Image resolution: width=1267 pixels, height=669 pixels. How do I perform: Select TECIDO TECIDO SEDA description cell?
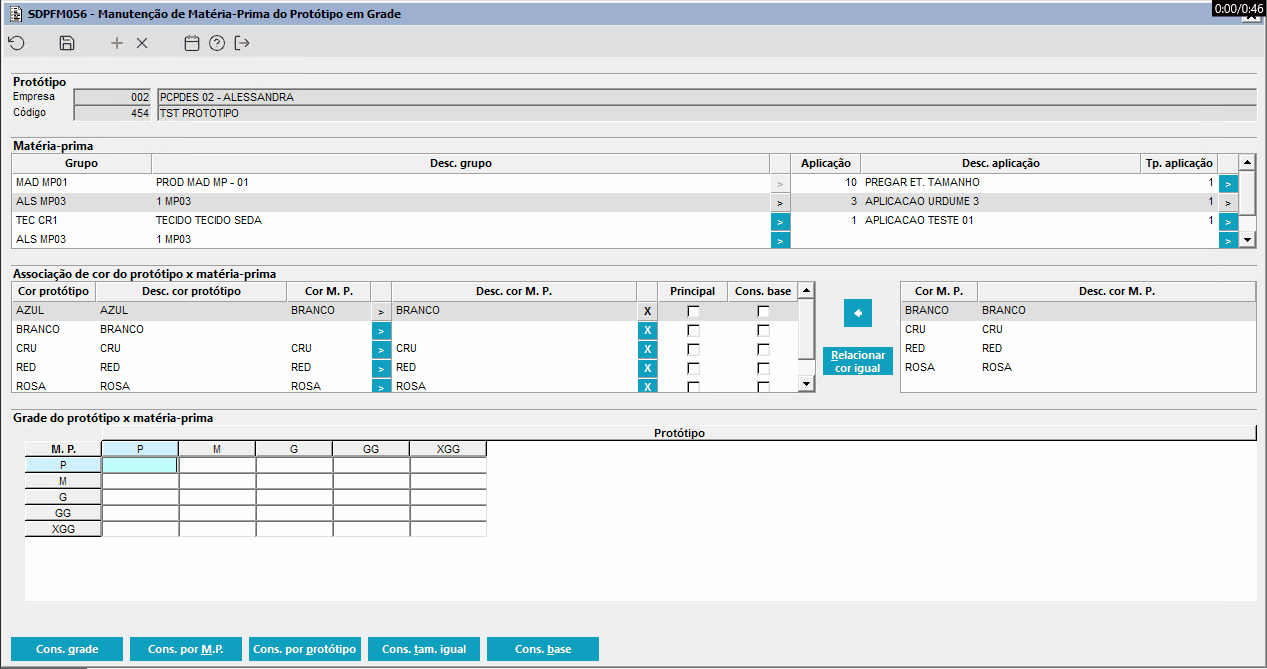(461, 221)
